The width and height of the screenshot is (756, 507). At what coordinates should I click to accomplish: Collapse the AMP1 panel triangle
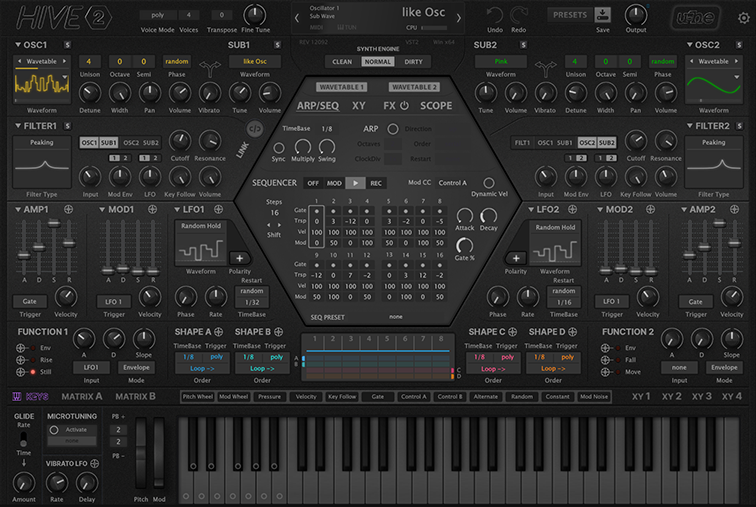[x=18, y=209]
